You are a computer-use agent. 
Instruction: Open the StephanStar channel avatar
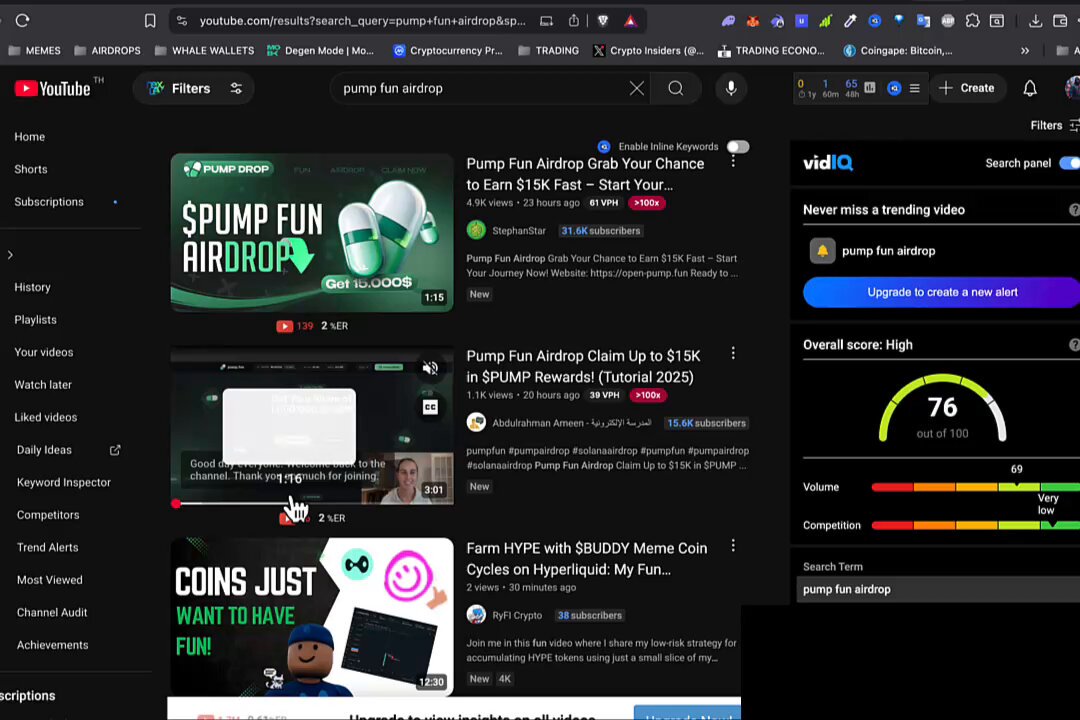476,231
